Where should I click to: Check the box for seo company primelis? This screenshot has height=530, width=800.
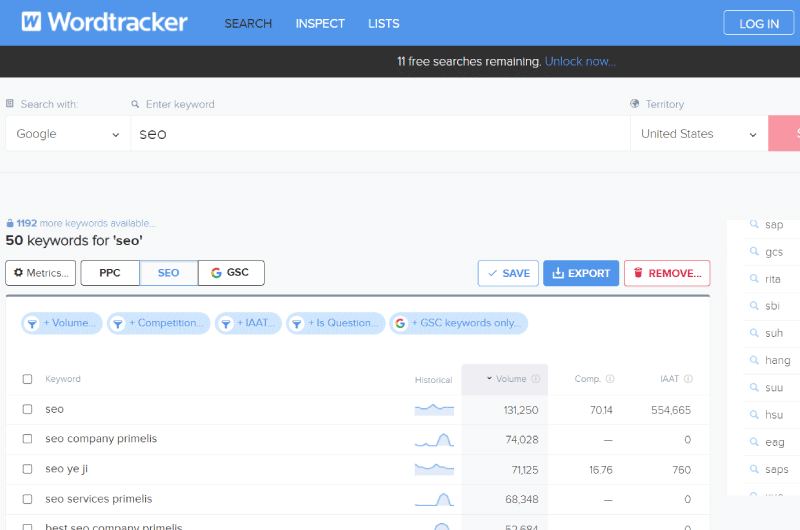click(x=28, y=439)
